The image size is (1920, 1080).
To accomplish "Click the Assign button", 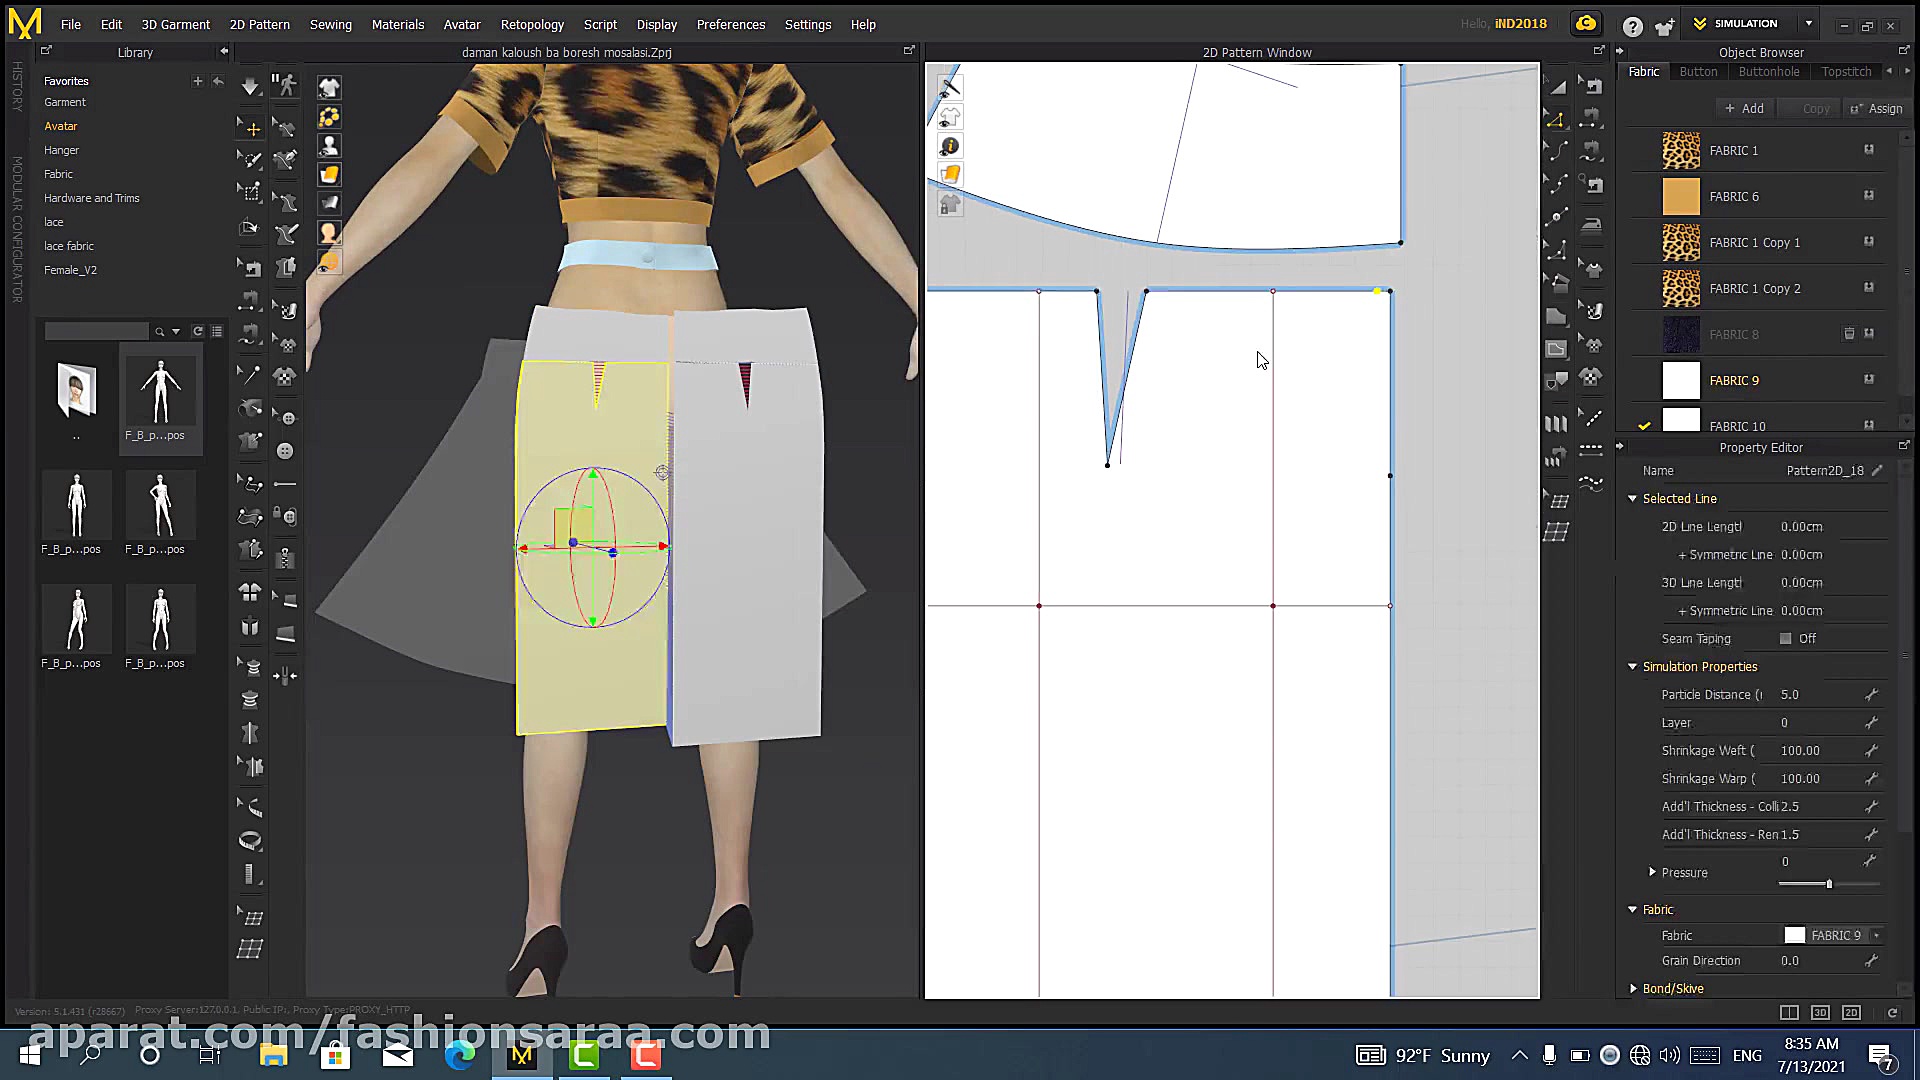I will coord(1877,108).
